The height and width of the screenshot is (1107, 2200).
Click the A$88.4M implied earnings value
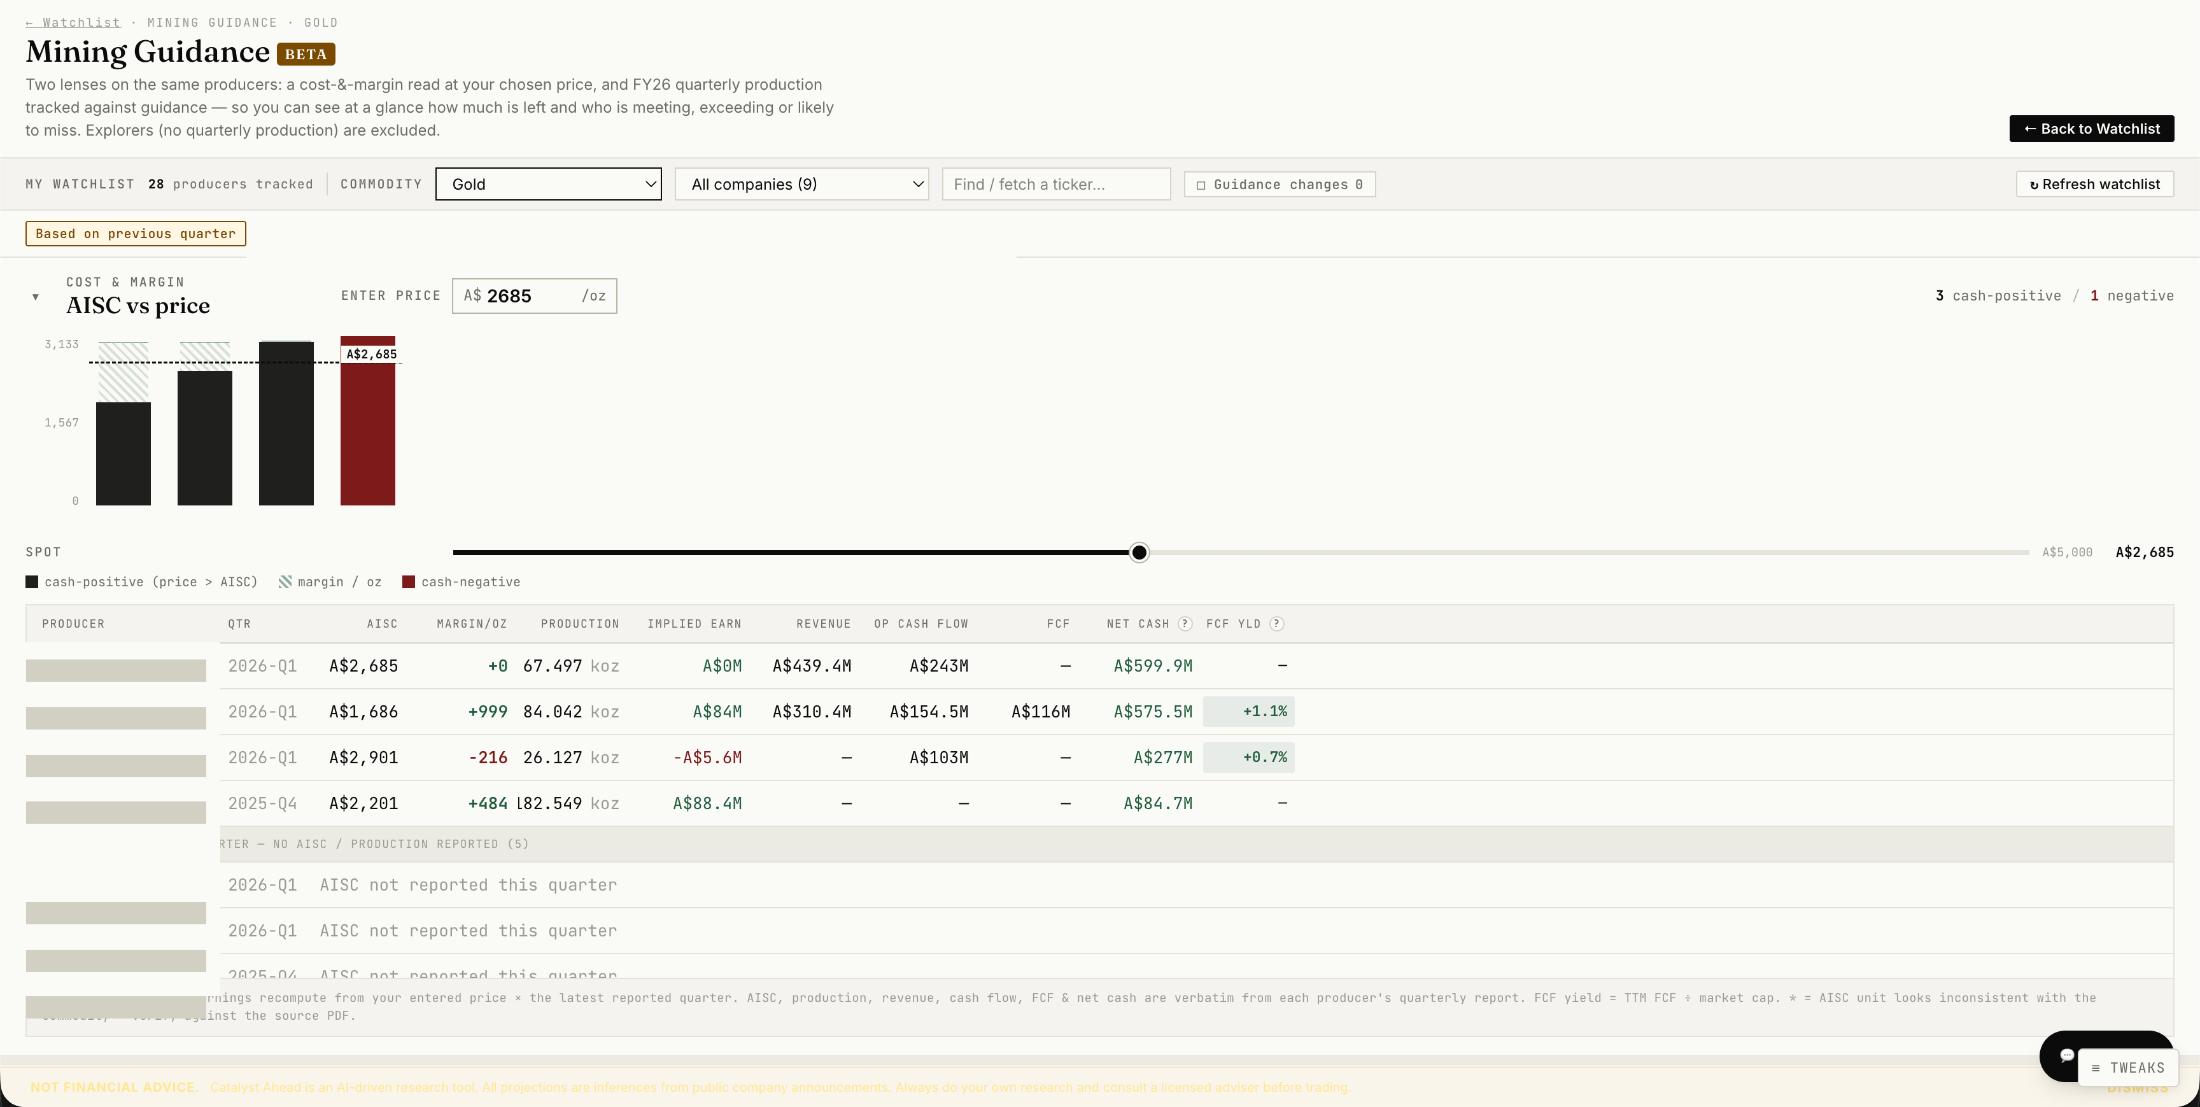[707, 804]
